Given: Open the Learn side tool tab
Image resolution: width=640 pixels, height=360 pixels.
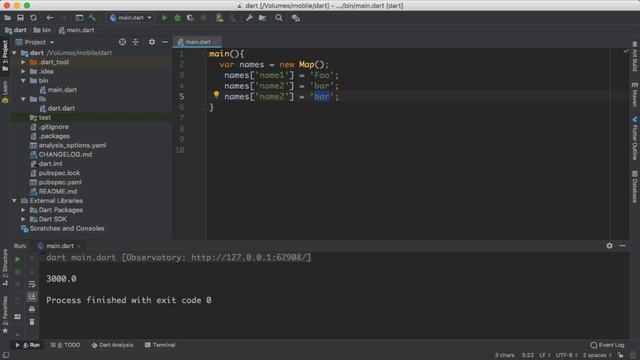Looking at the screenshot, I should point(5,92).
